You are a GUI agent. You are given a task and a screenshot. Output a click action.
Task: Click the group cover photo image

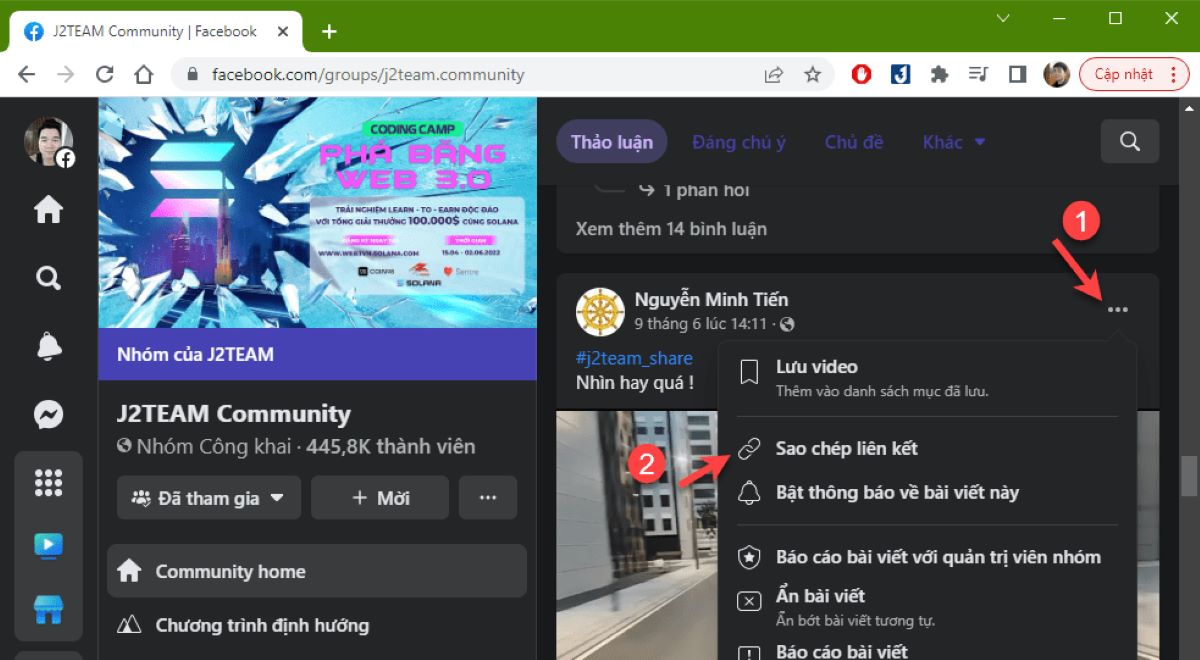(317, 212)
